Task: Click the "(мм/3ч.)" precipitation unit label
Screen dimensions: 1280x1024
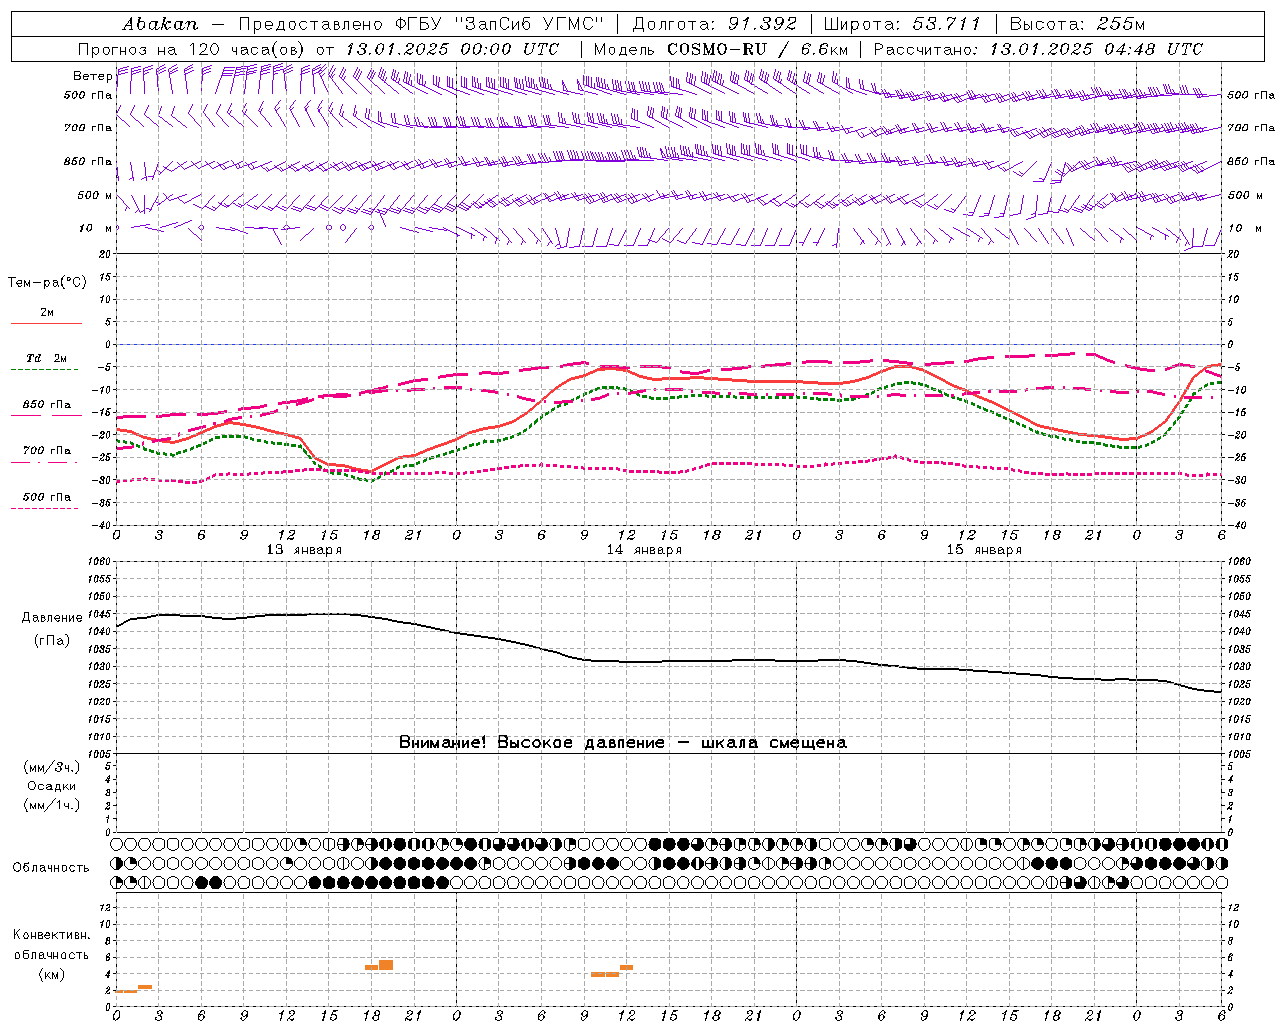Action: coord(52,767)
